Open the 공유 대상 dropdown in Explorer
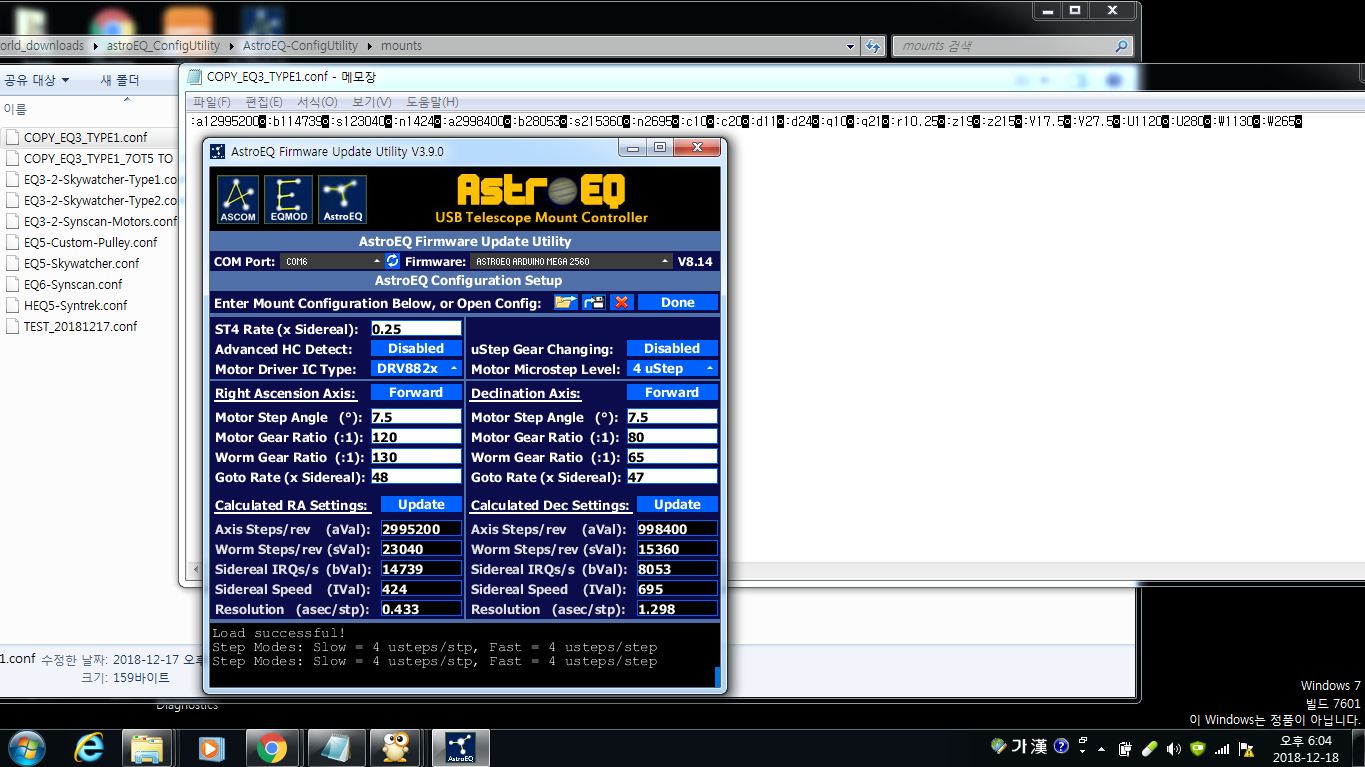This screenshot has width=1365, height=767. click(37, 80)
